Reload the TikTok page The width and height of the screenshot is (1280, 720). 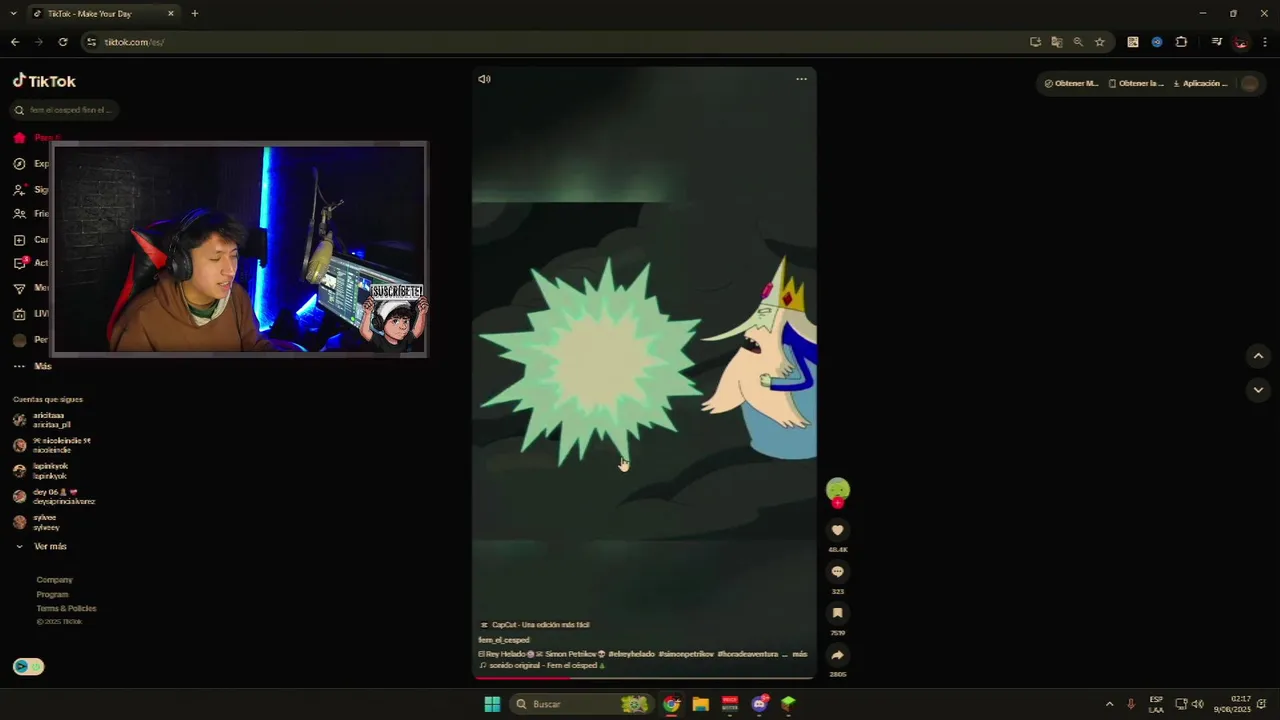point(63,42)
